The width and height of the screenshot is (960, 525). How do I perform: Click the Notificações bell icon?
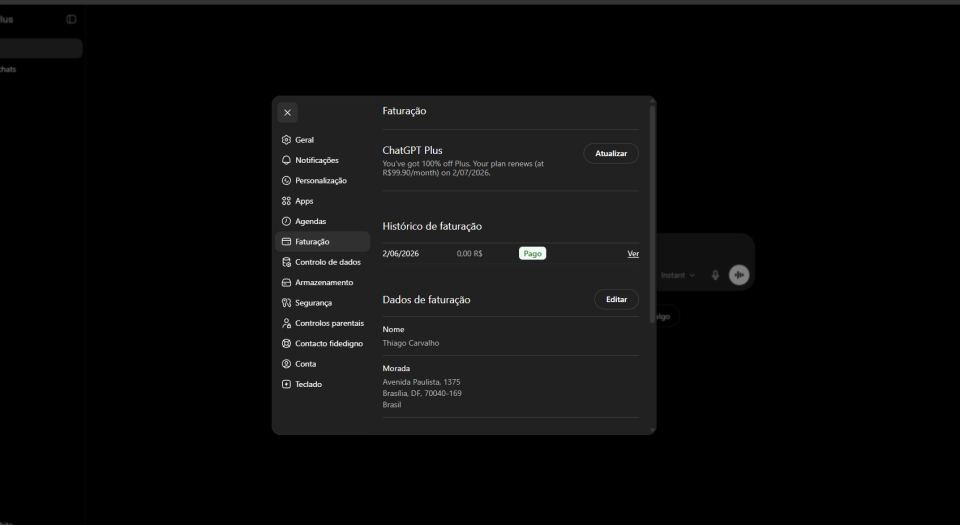tap(286, 160)
